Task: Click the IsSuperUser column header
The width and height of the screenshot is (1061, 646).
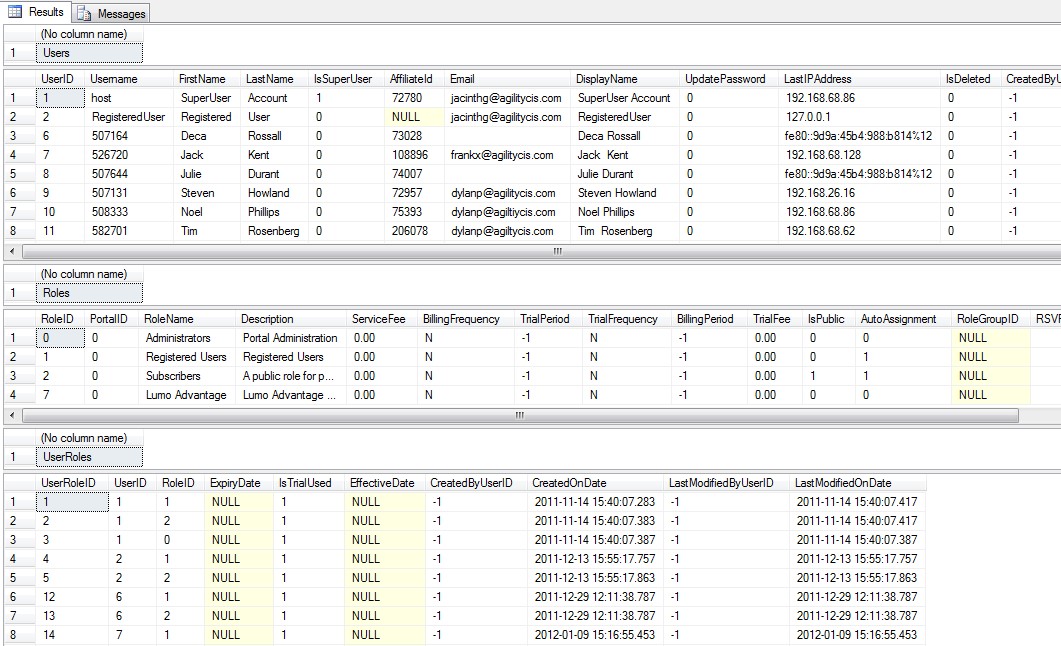Action: (346, 79)
